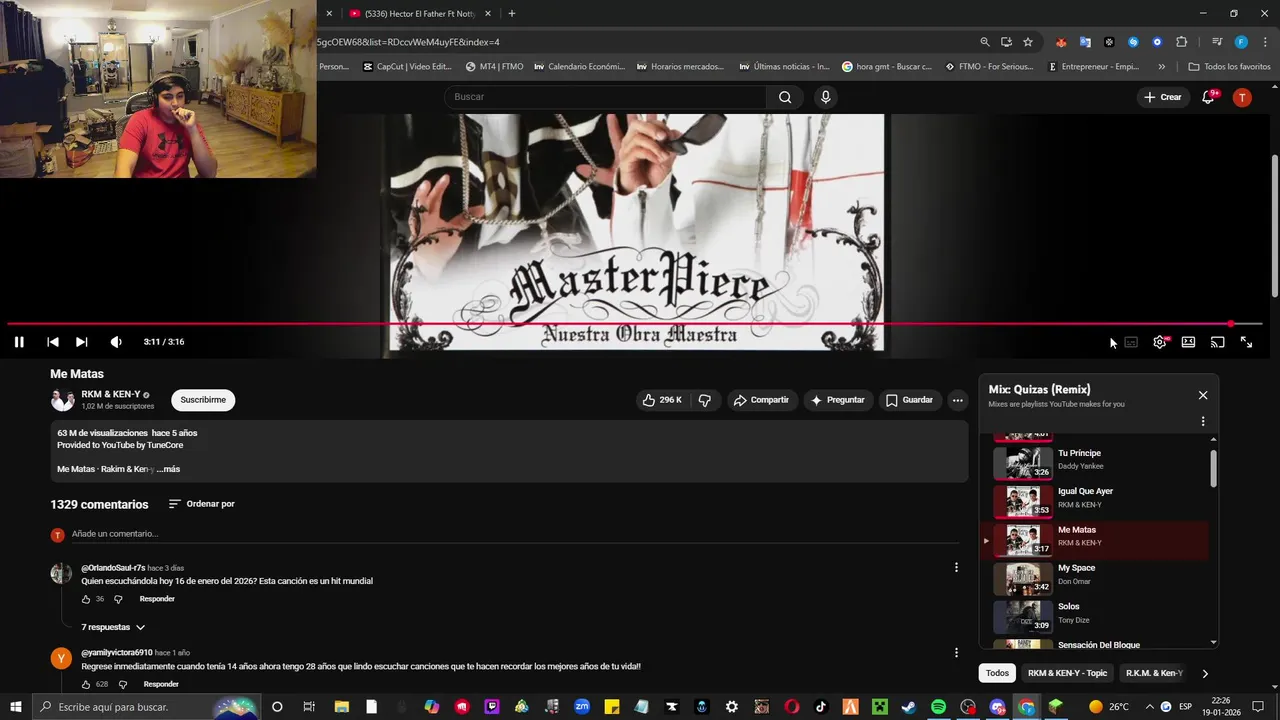Open the Ordenar por sort dropdown
The image size is (1280, 720).
coord(202,504)
